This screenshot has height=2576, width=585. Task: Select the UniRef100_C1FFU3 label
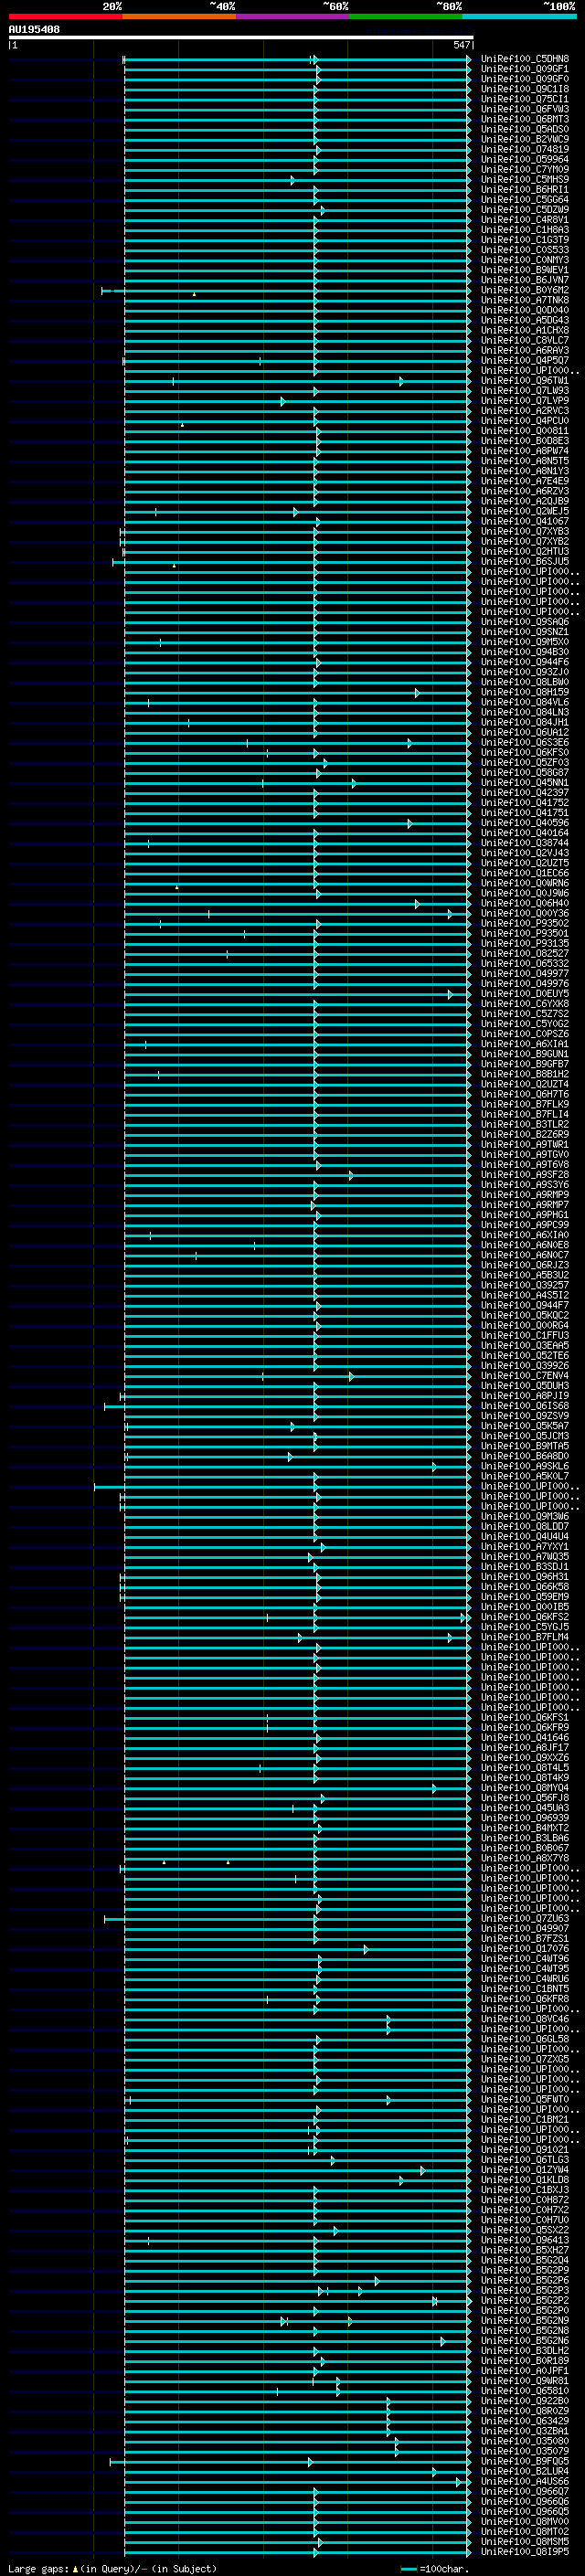tap(525, 1335)
